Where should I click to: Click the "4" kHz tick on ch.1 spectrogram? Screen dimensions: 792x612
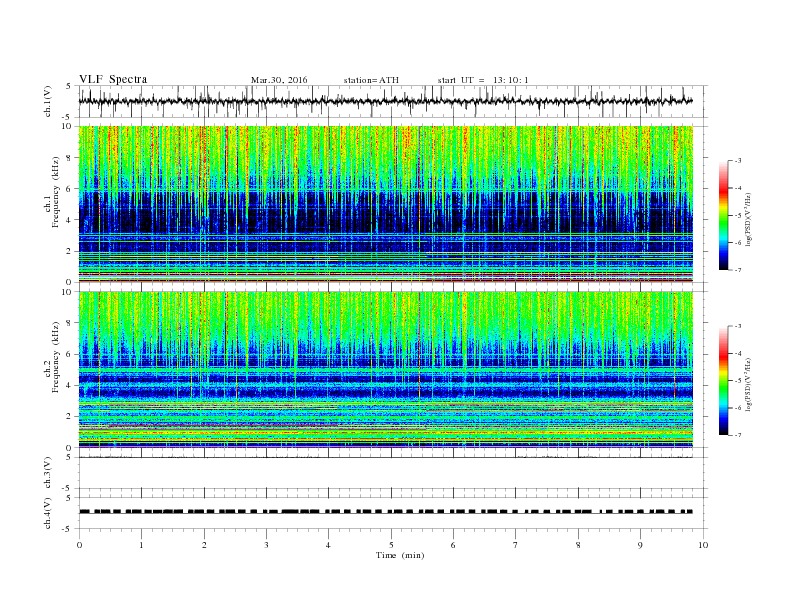(x=70, y=220)
